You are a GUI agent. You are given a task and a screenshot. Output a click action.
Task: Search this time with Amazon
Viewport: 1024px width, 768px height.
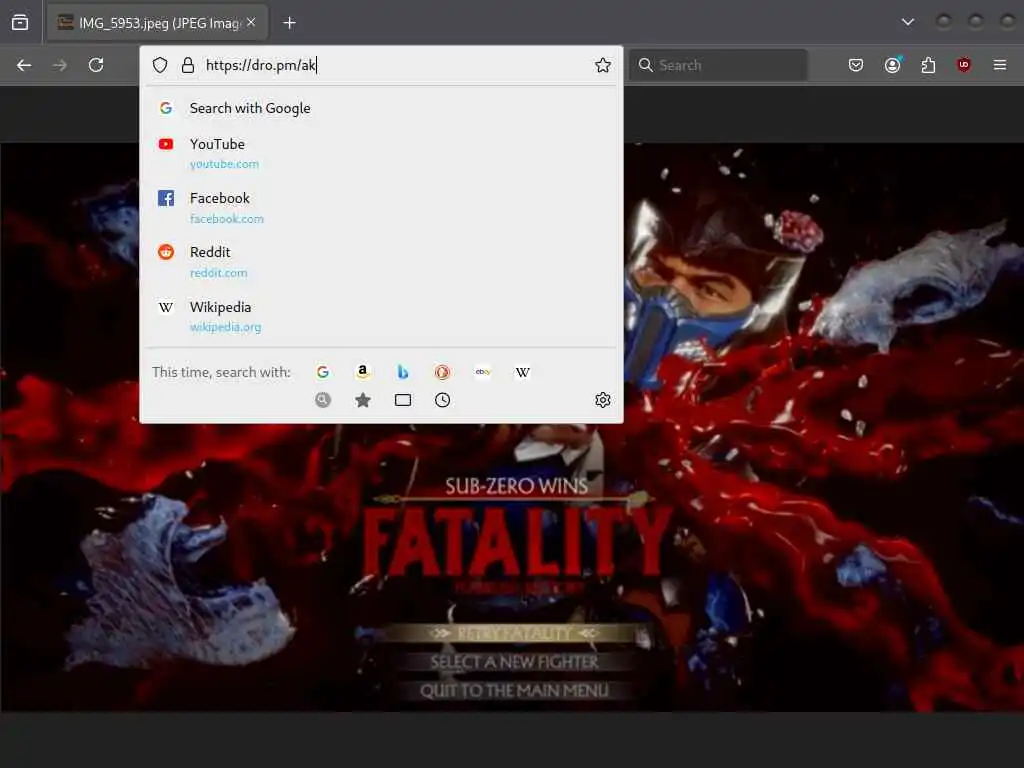tap(362, 372)
